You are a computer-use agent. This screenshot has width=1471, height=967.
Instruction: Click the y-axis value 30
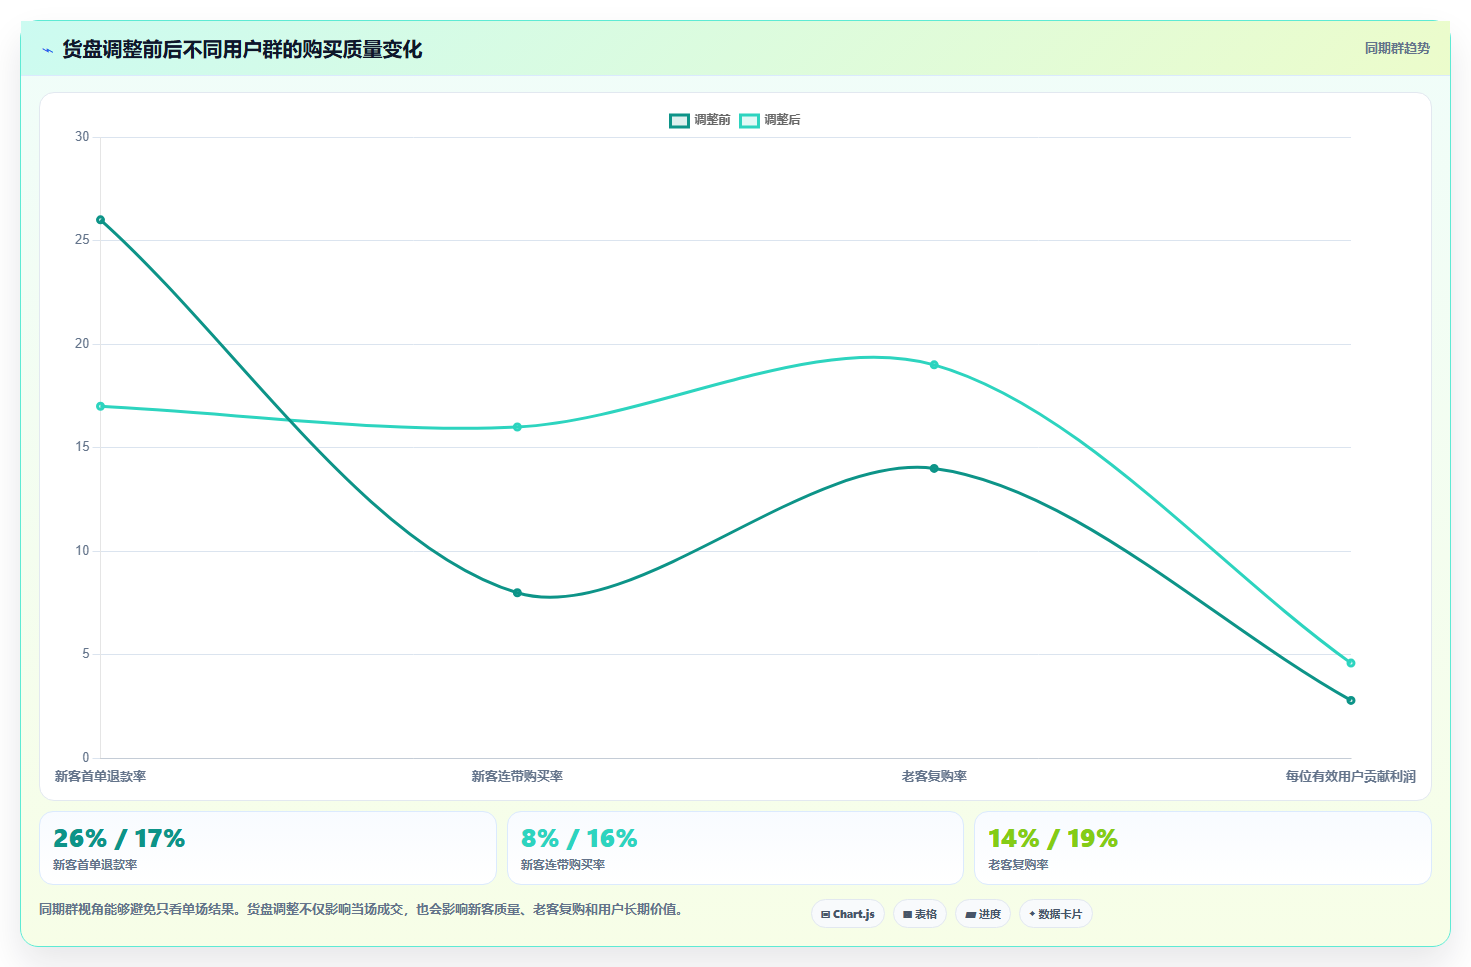[x=82, y=137]
